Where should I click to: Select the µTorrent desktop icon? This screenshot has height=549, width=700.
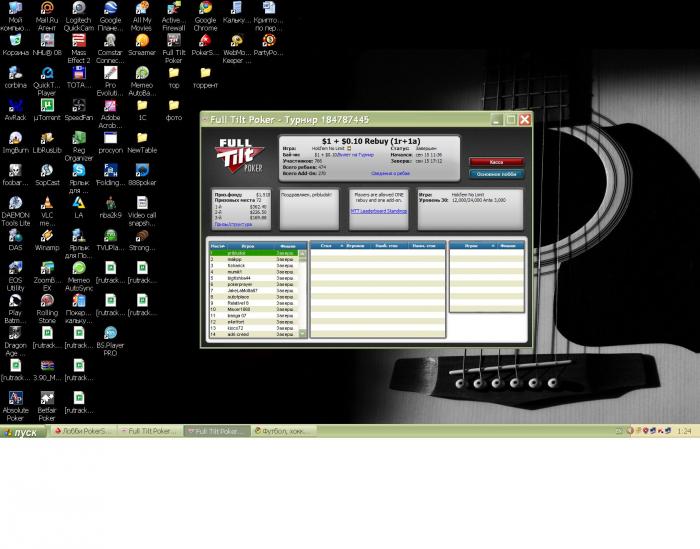(x=46, y=110)
